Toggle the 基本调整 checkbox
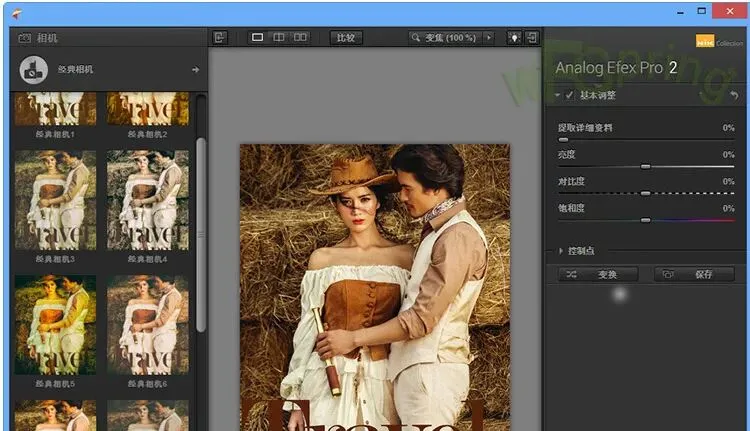The height and width of the screenshot is (431, 750). (x=569, y=95)
